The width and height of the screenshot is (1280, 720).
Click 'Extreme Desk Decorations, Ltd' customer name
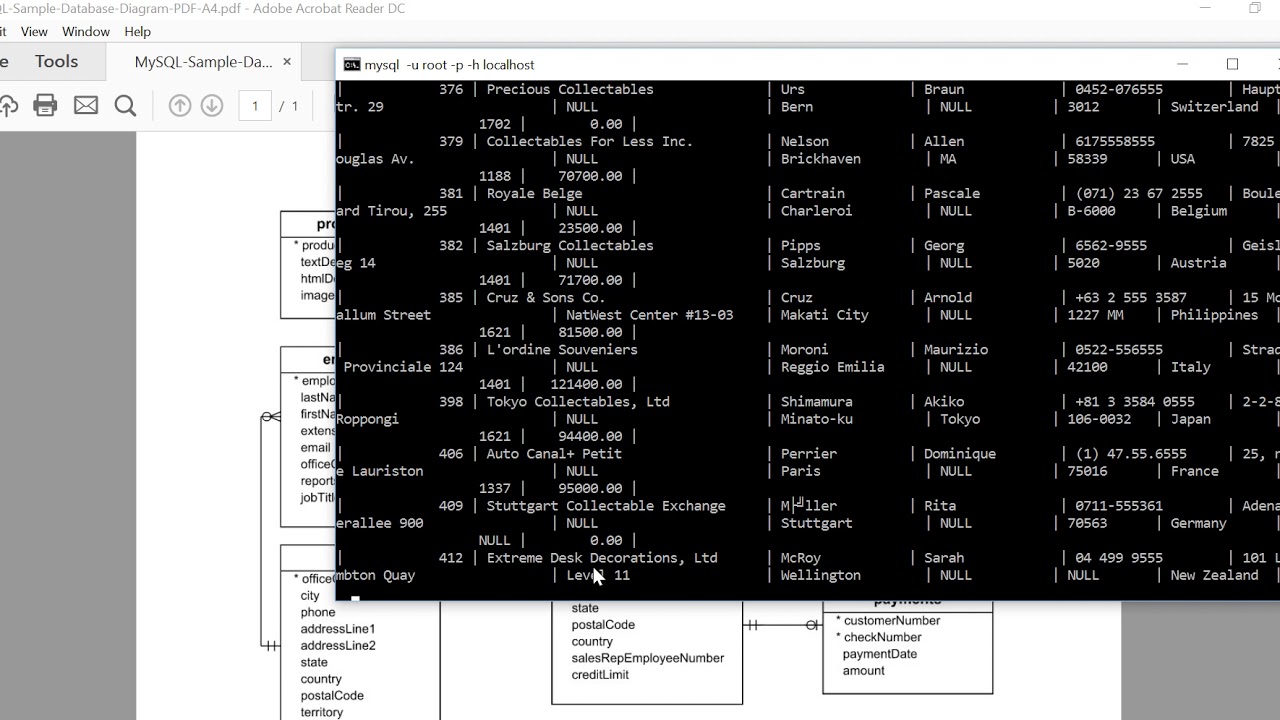(602, 558)
